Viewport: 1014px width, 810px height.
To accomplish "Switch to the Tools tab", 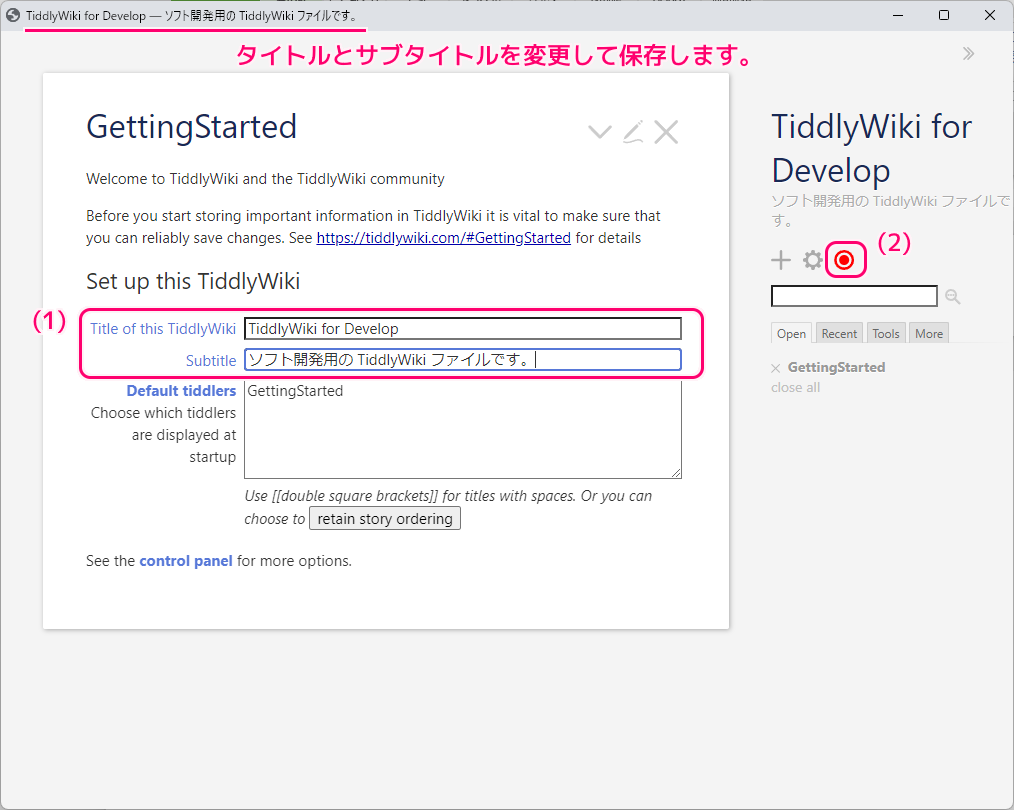I will 885,334.
